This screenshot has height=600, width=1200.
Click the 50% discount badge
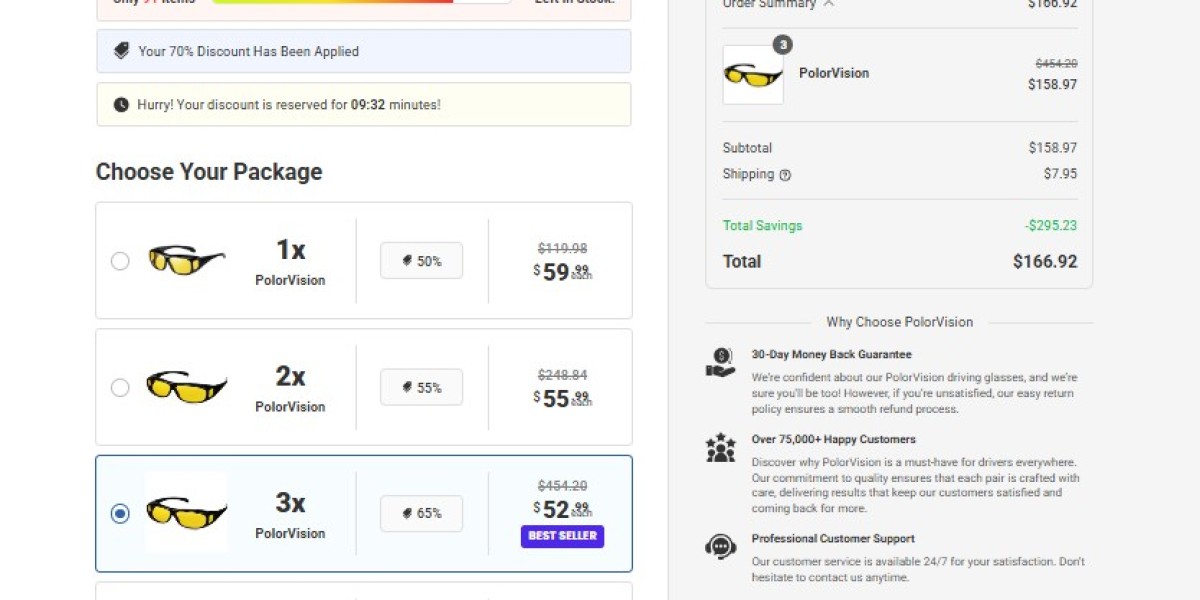421,261
